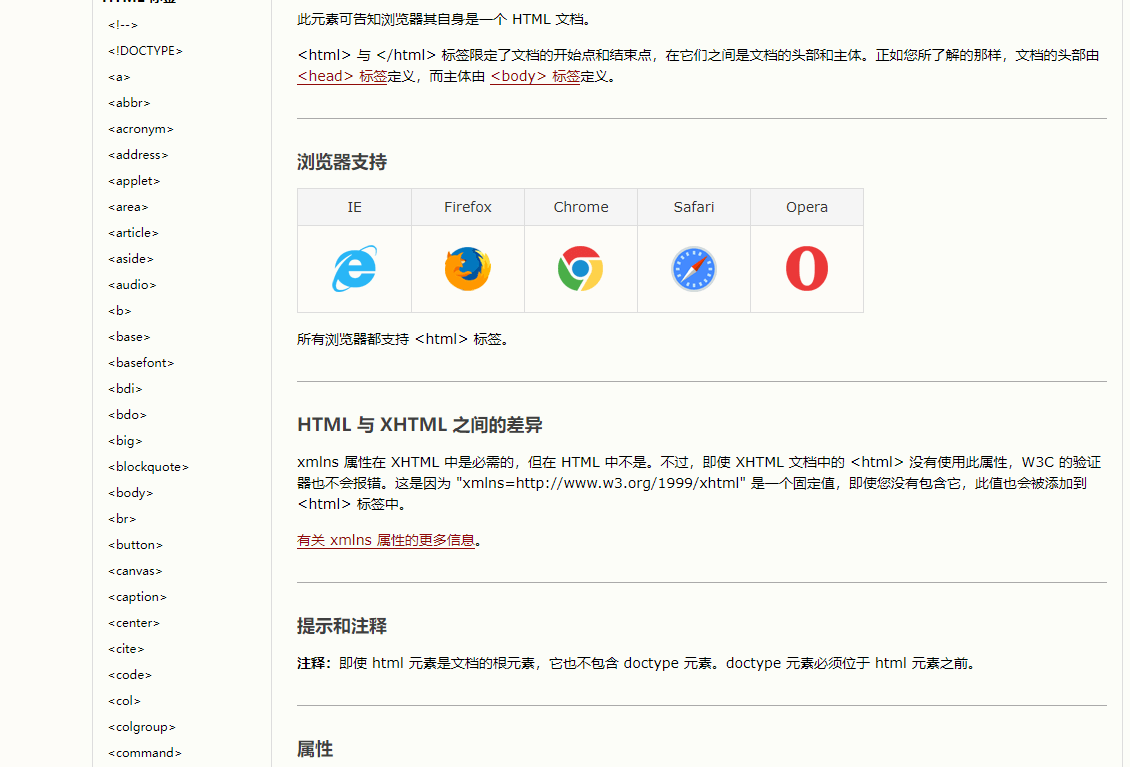Choose the <address> tag in sidebar
The image size is (1130, 767).
pos(138,154)
